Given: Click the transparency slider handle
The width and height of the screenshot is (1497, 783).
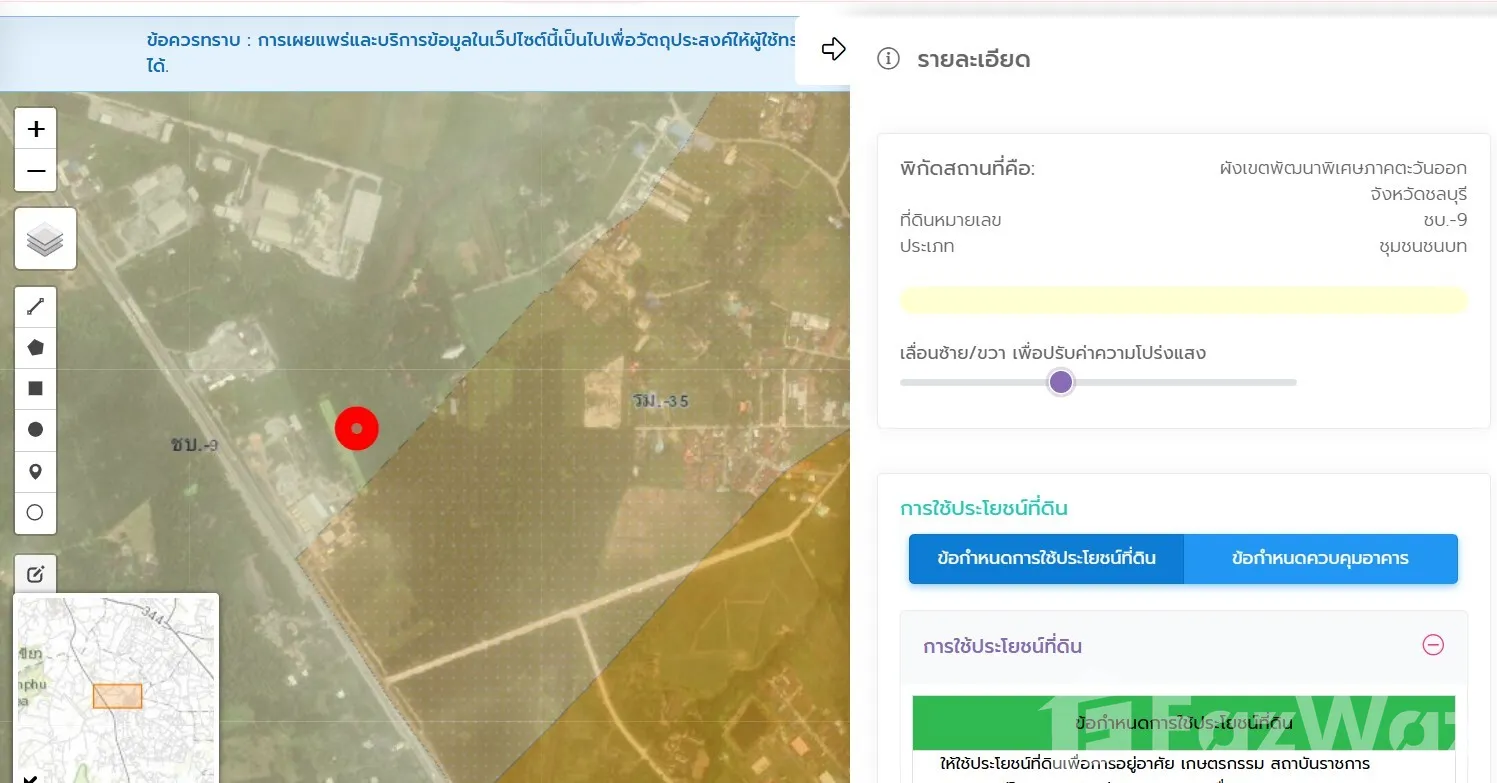Looking at the screenshot, I should click(1061, 382).
